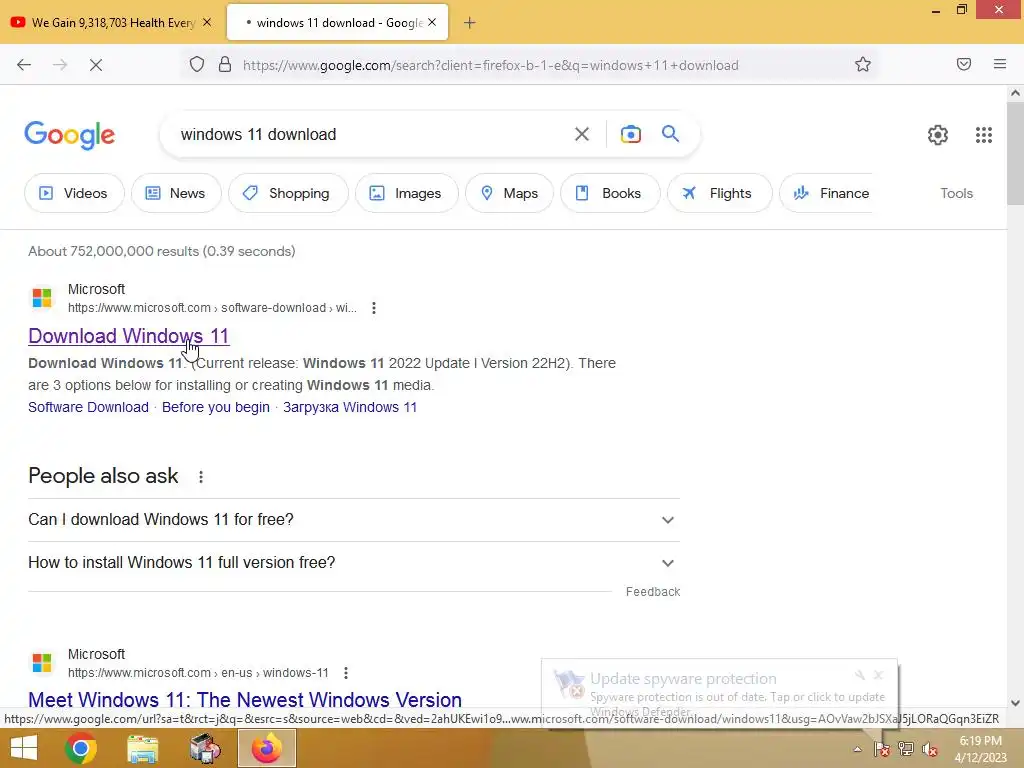Open the Before you begin sitelink
This screenshot has width=1024, height=768.
(216, 407)
